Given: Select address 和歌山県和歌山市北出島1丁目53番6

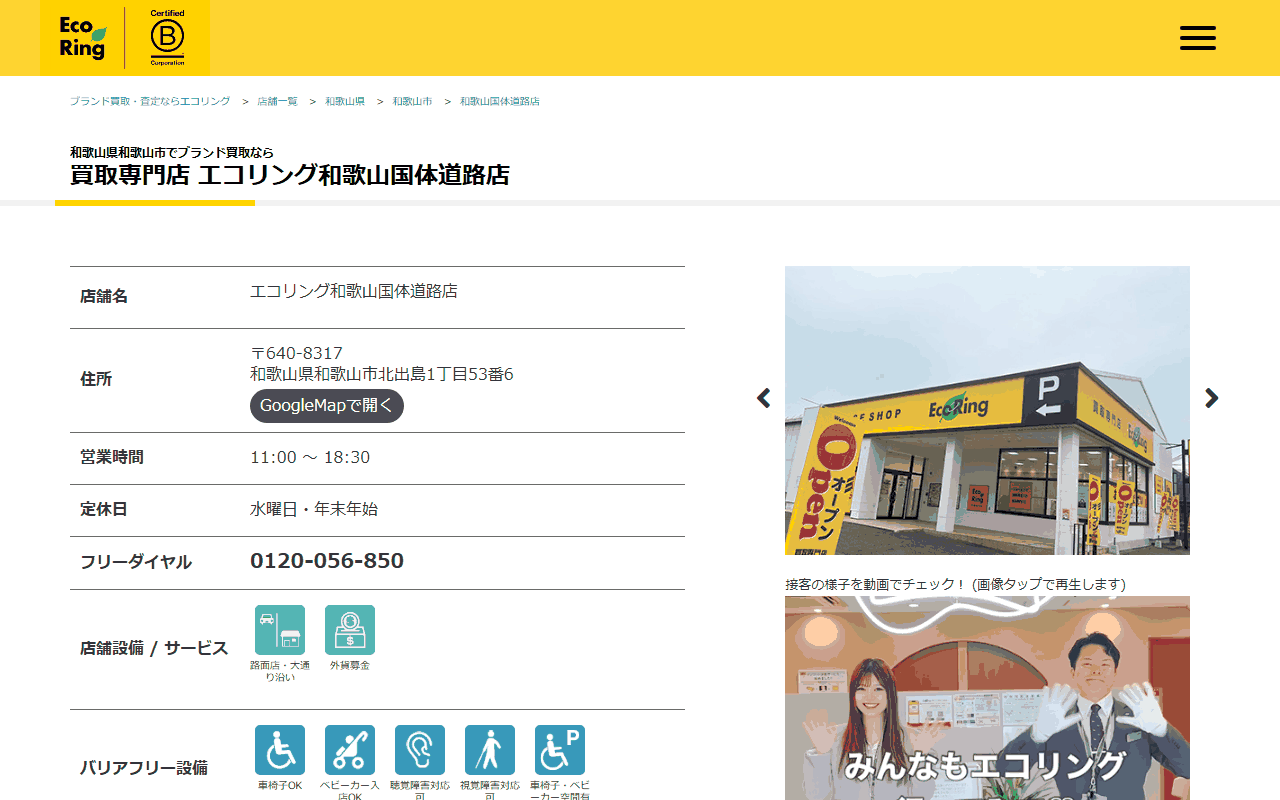Looking at the screenshot, I should [x=382, y=374].
